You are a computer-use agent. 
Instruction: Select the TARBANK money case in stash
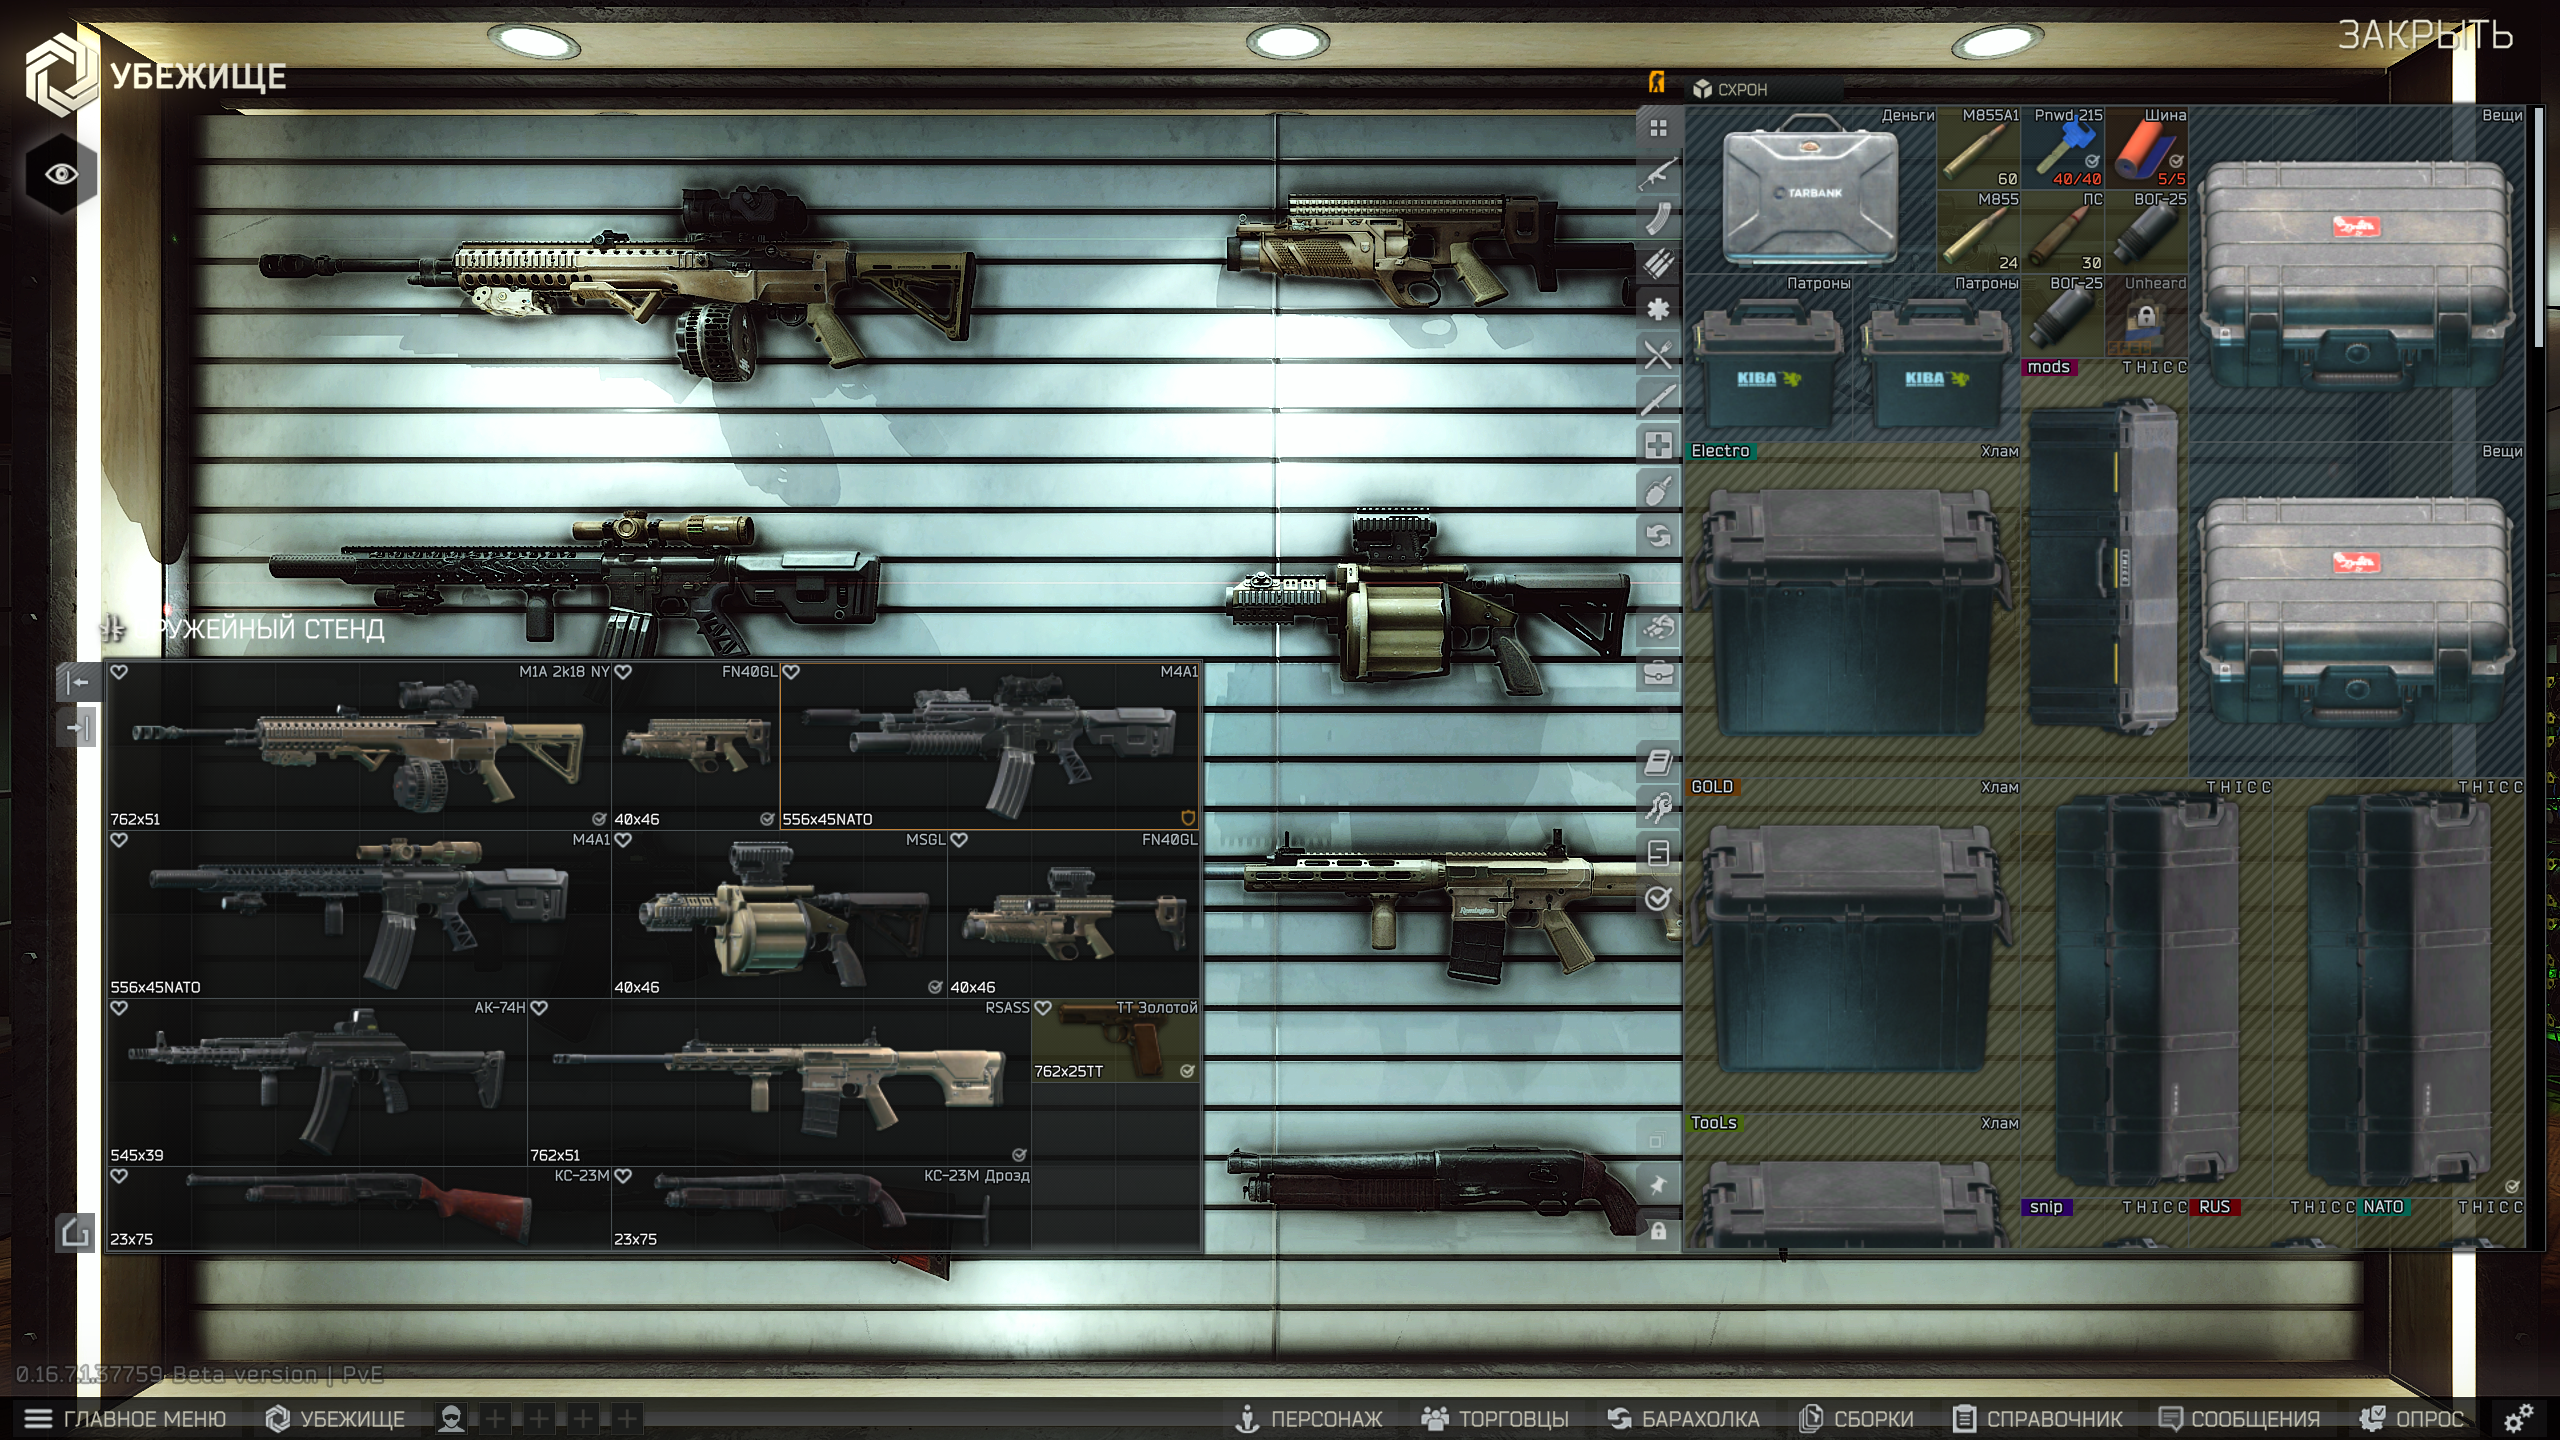(x=1811, y=190)
